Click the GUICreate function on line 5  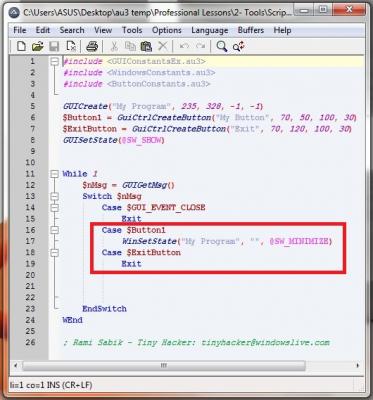(x=85, y=107)
